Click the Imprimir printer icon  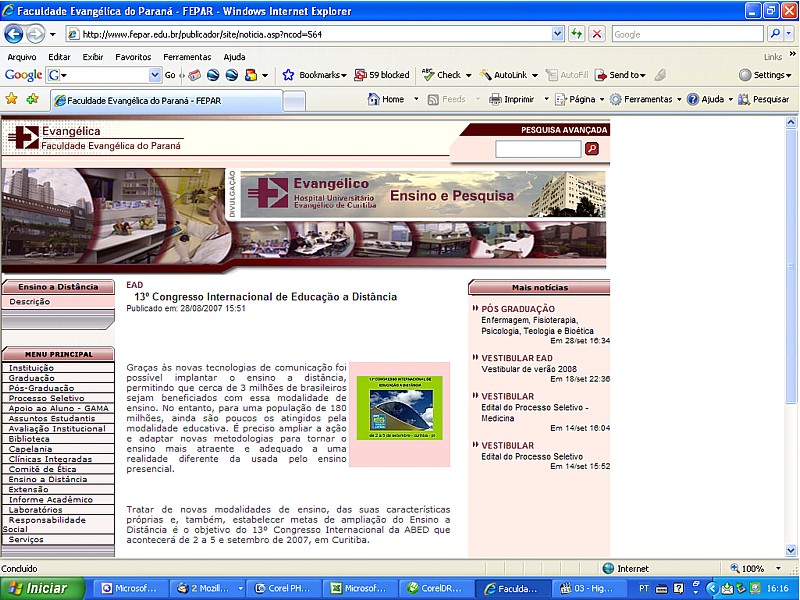click(x=494, y=99)
